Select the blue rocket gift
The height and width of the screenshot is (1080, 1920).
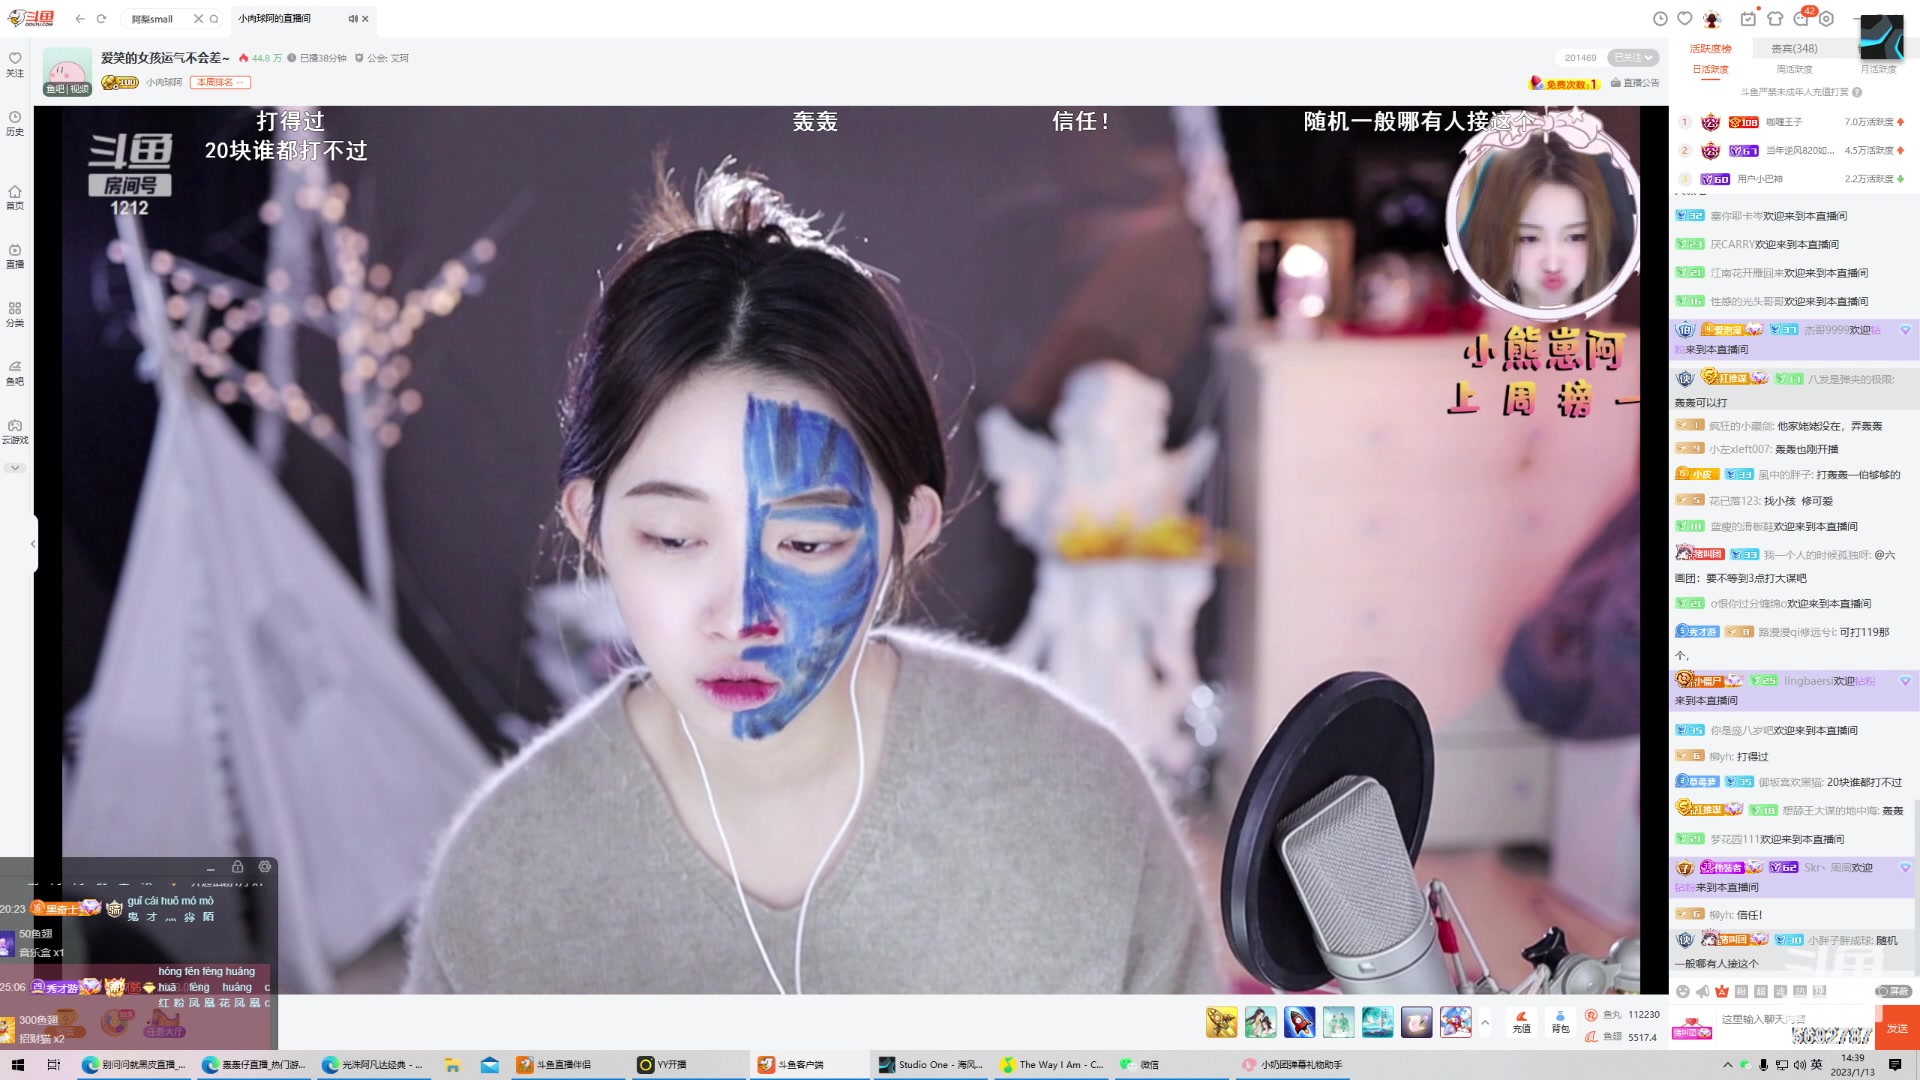tap(1299, 1022)
